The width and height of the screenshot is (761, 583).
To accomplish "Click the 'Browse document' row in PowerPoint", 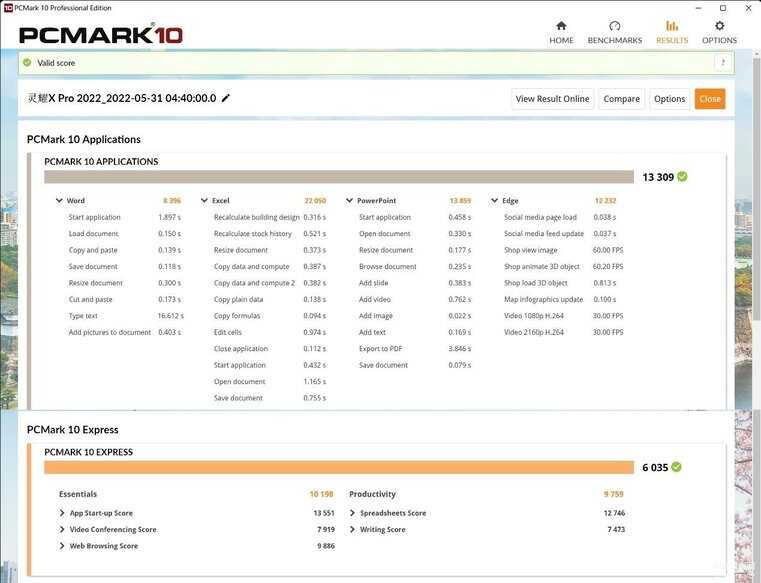I will pyautogui.click(x=415, y=267).
